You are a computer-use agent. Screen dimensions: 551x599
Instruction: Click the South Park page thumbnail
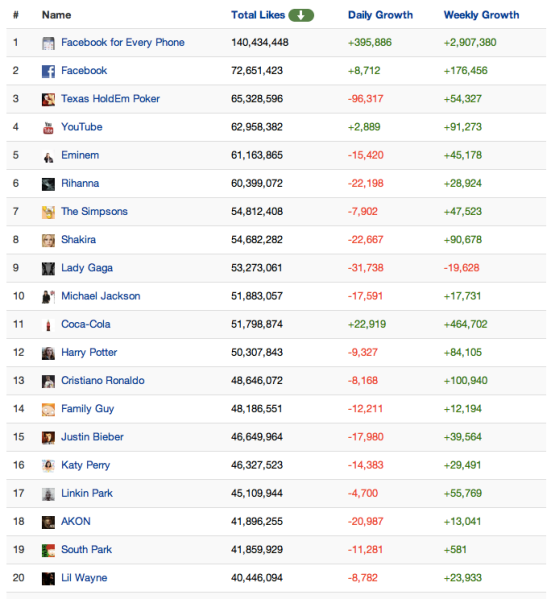[48, 551]
